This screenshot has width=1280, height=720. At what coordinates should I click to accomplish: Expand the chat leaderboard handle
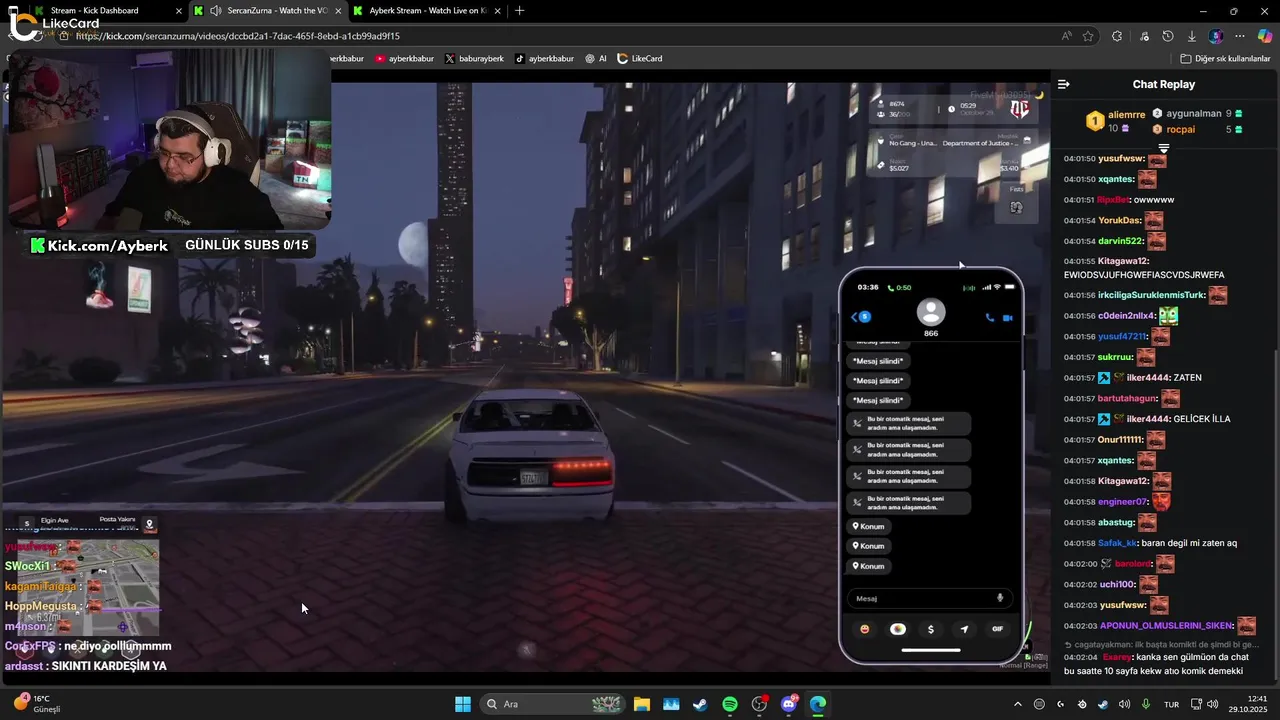coord(1163,148)
